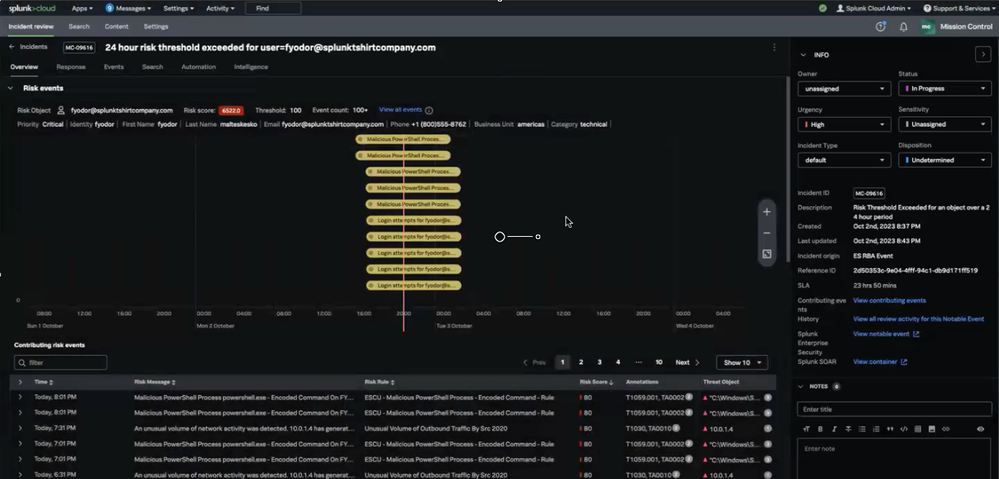This screenshot has width=999, height=479.
Task: Go to page 2 of risk events
Action: point(581,362)
